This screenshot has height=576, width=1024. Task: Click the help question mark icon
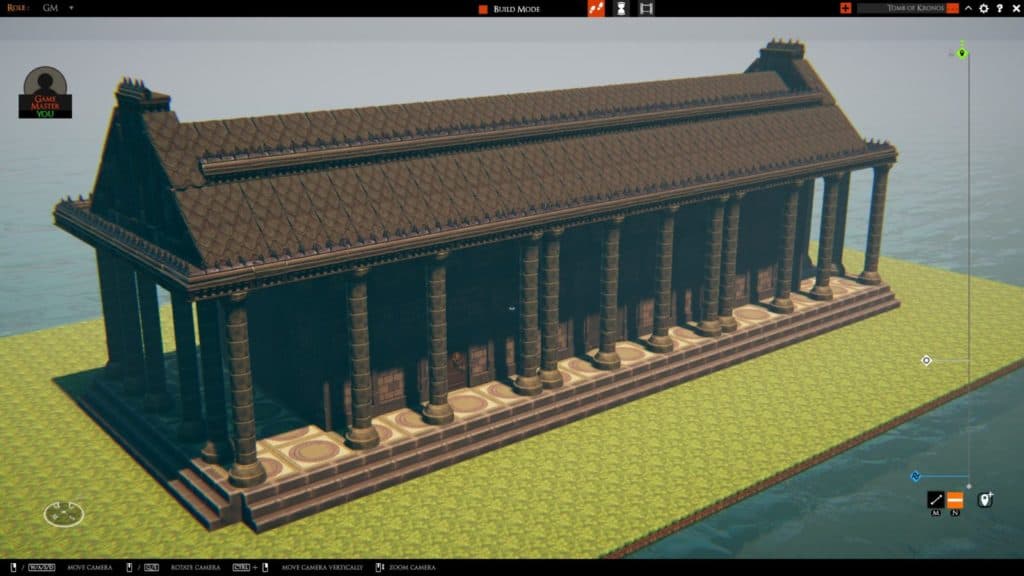tap(1000, 10)
